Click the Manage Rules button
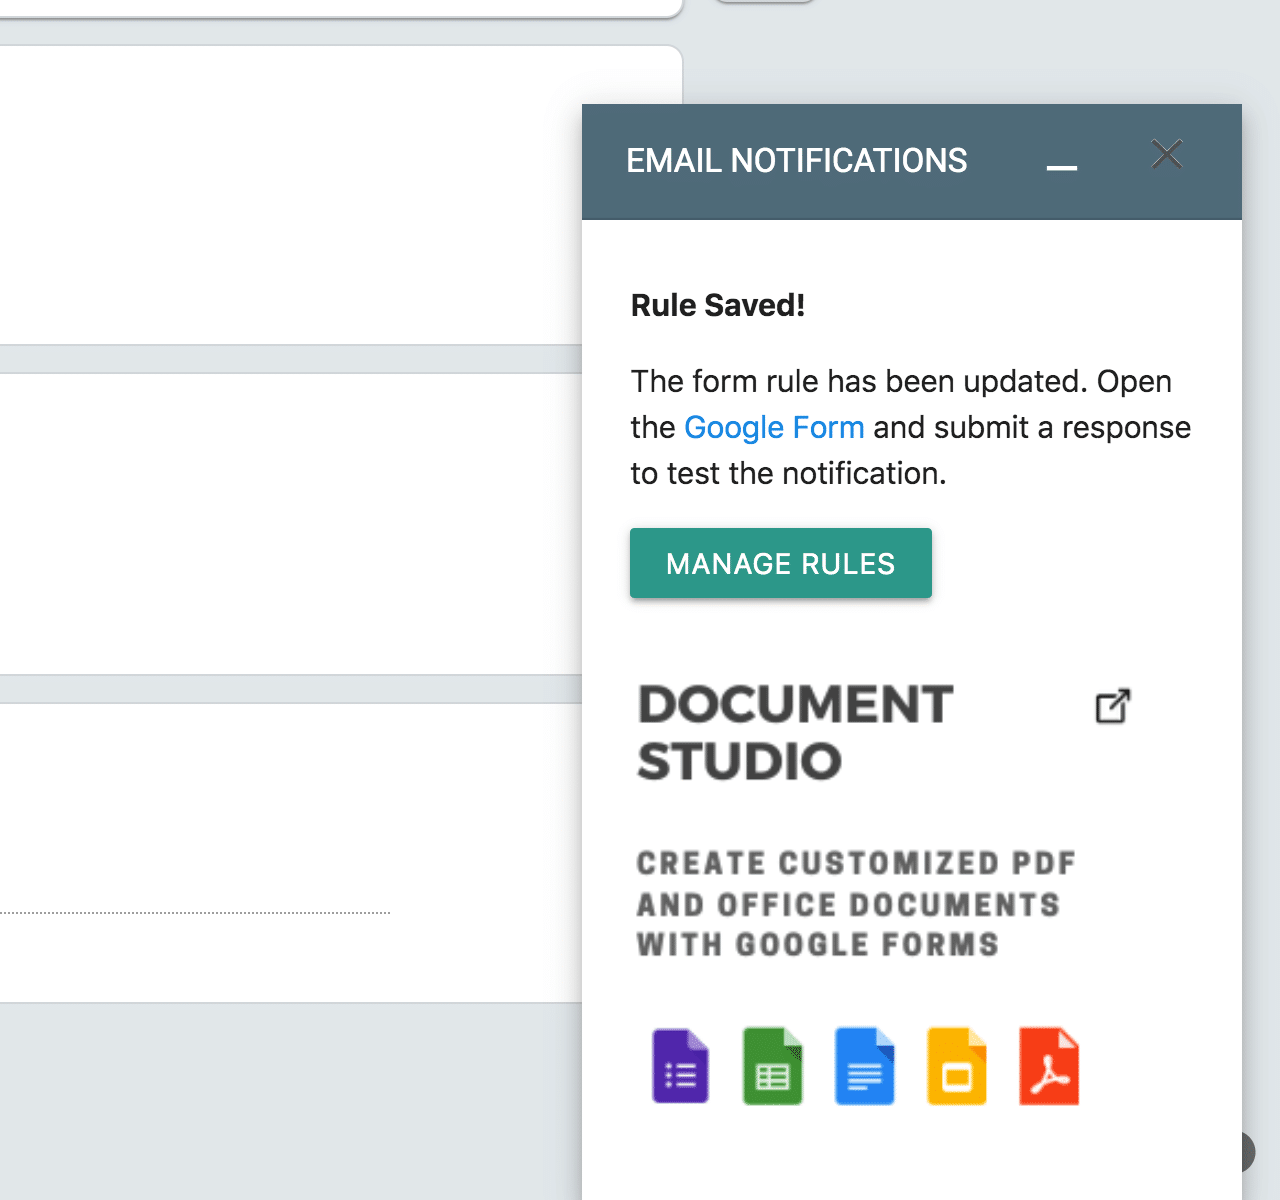Image resolution: width=1280 pixels, height=1200 pixels. [x=781, y=563]
